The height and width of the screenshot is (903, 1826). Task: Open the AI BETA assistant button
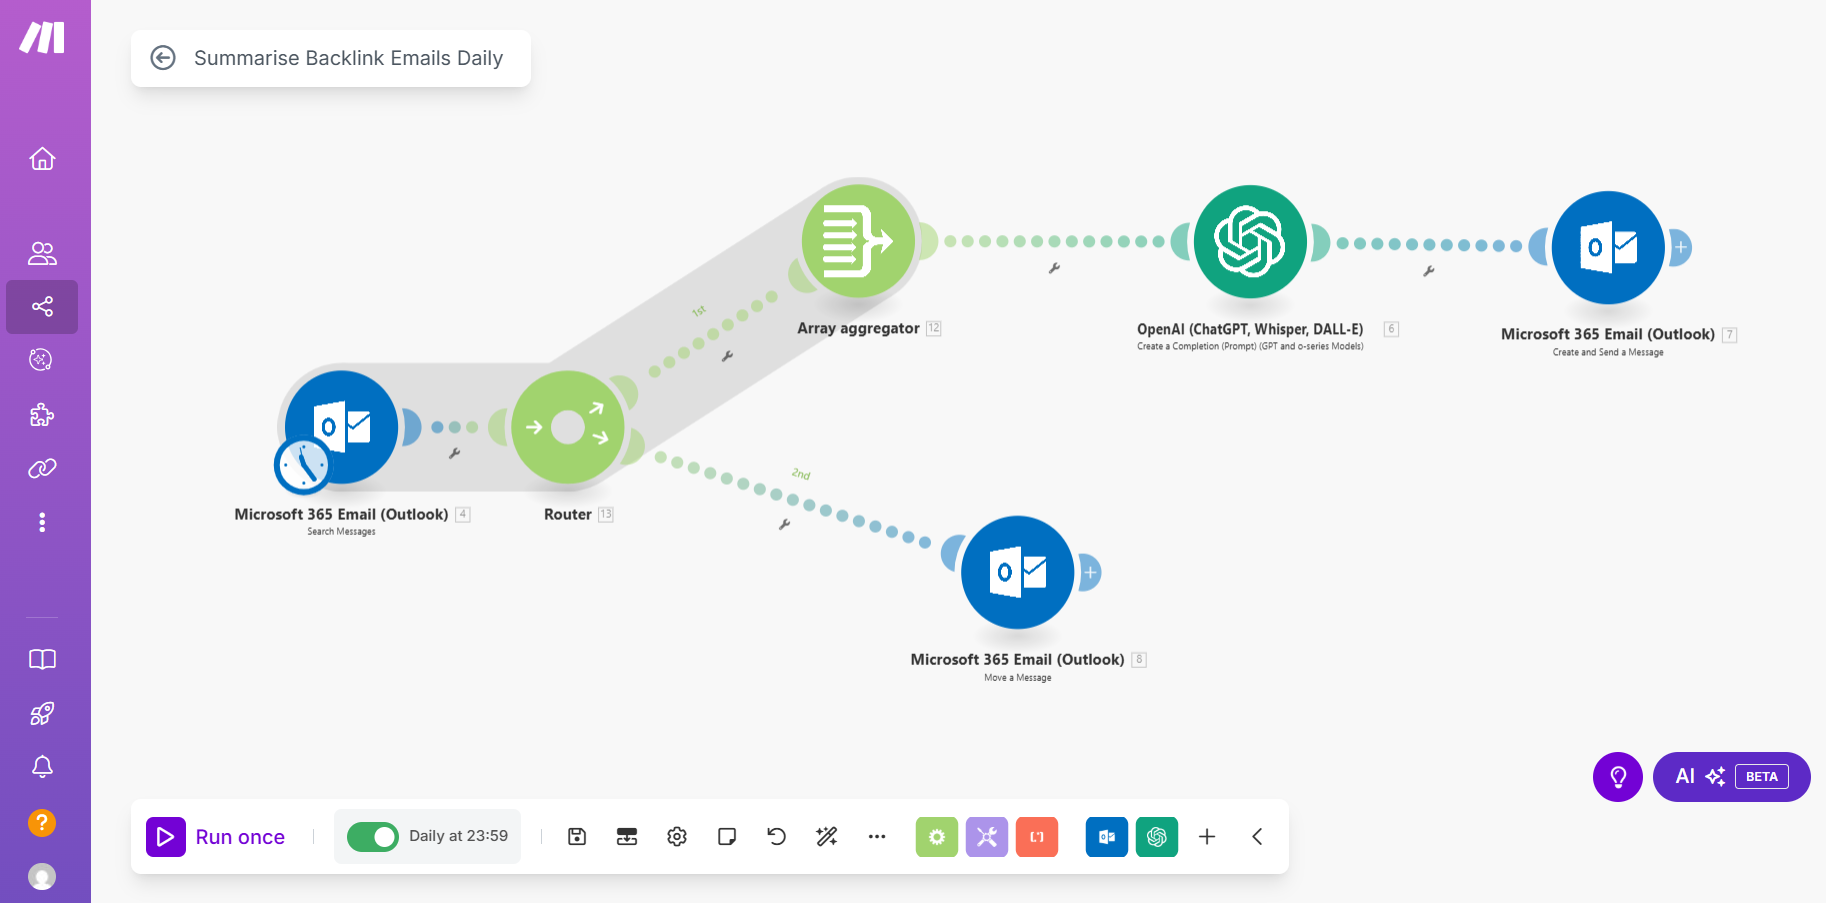[1731, 777]
